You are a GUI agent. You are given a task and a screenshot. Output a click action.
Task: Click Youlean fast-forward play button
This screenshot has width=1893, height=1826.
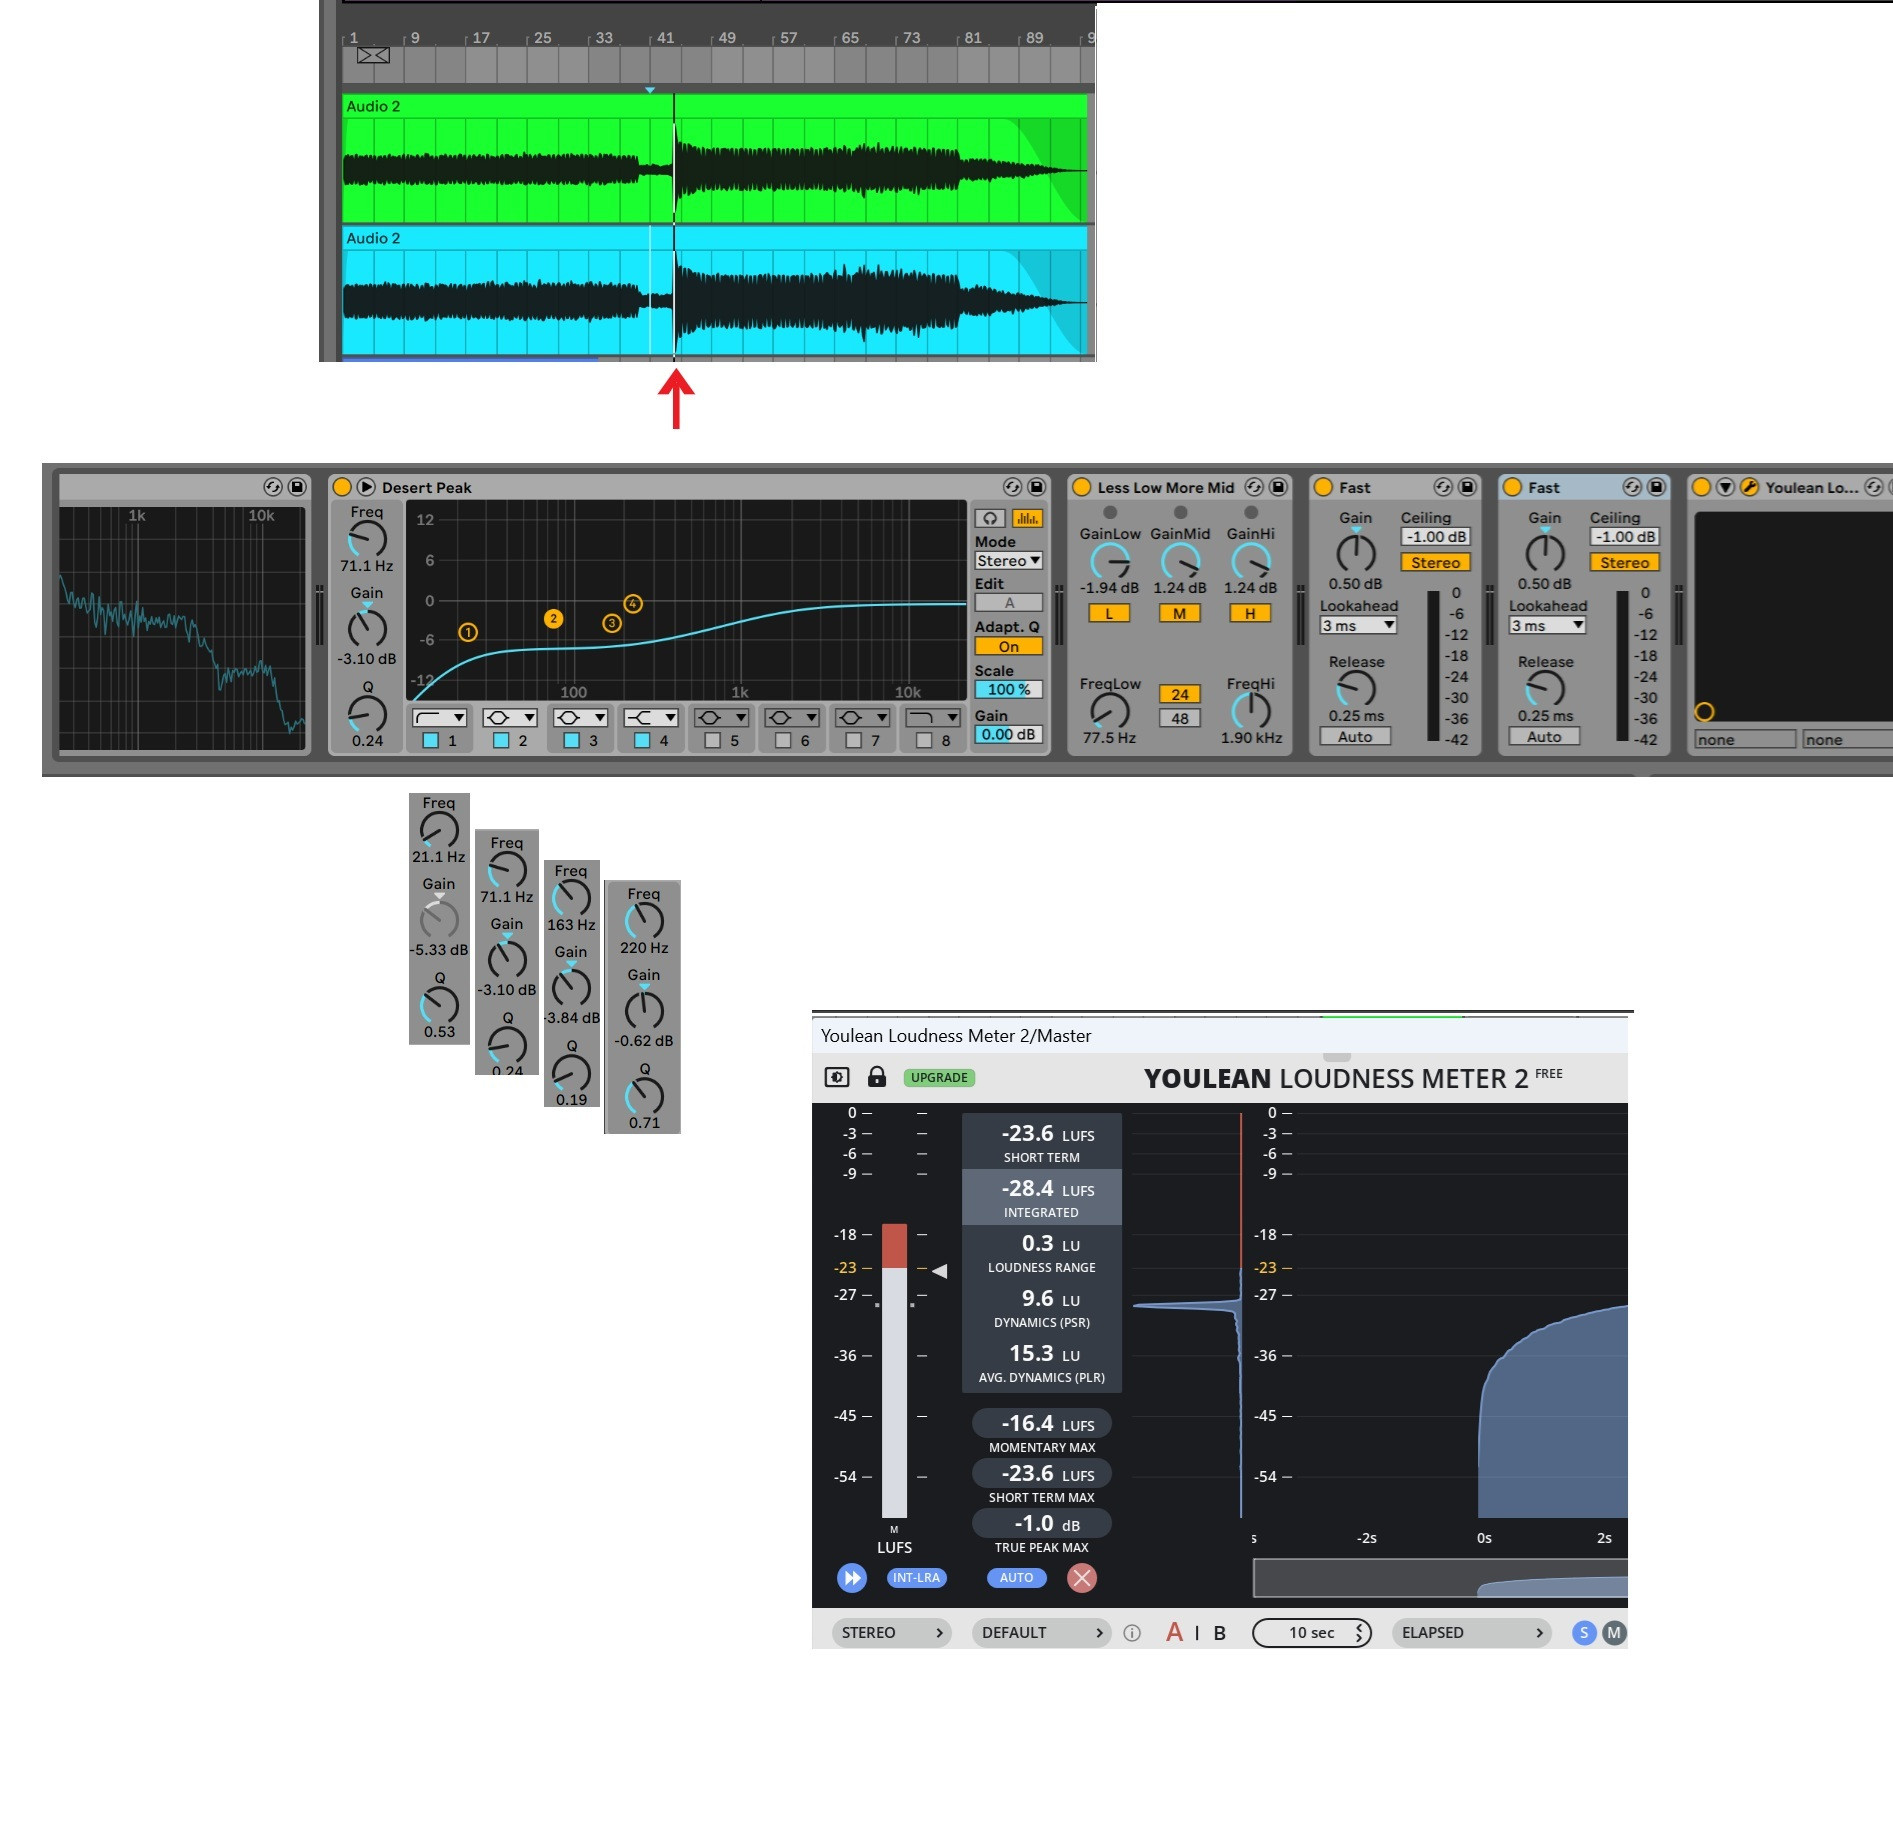coord(852,1578)
